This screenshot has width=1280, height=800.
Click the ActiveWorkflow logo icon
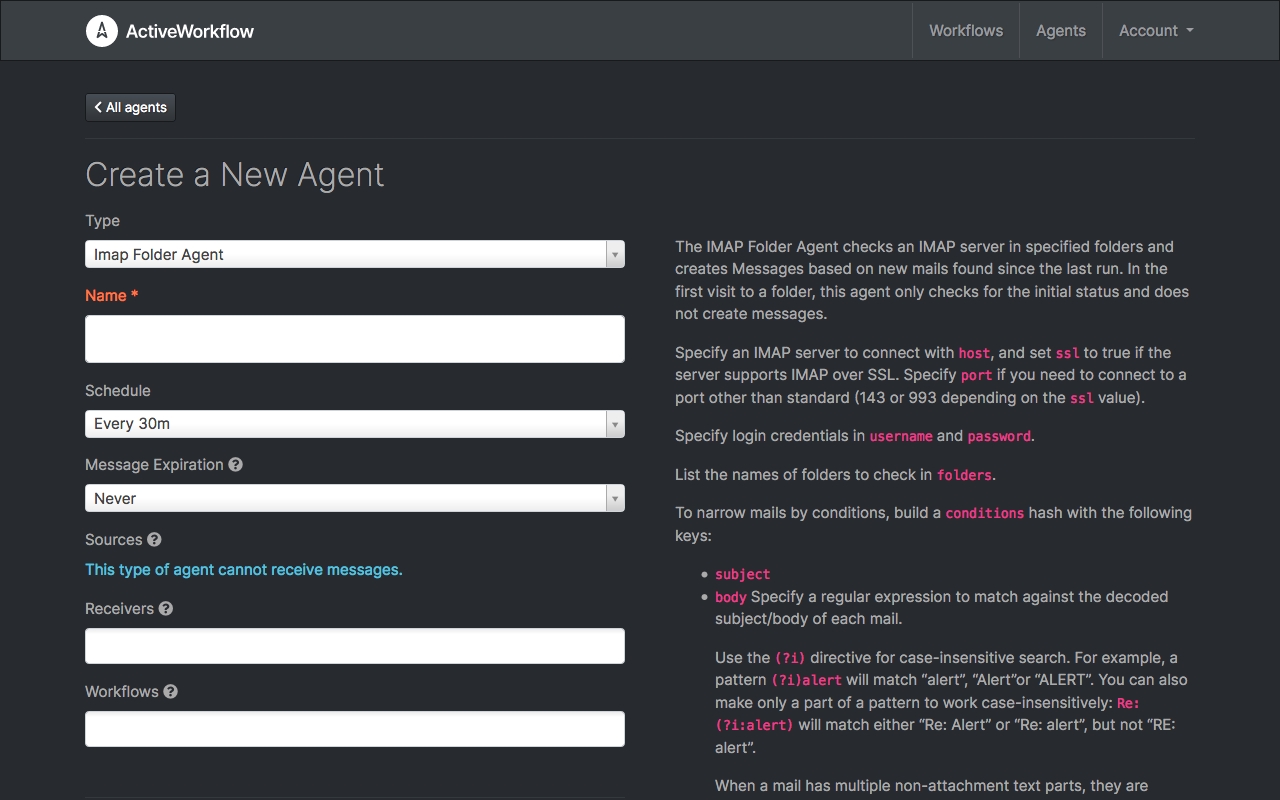(x=102, y=31)
